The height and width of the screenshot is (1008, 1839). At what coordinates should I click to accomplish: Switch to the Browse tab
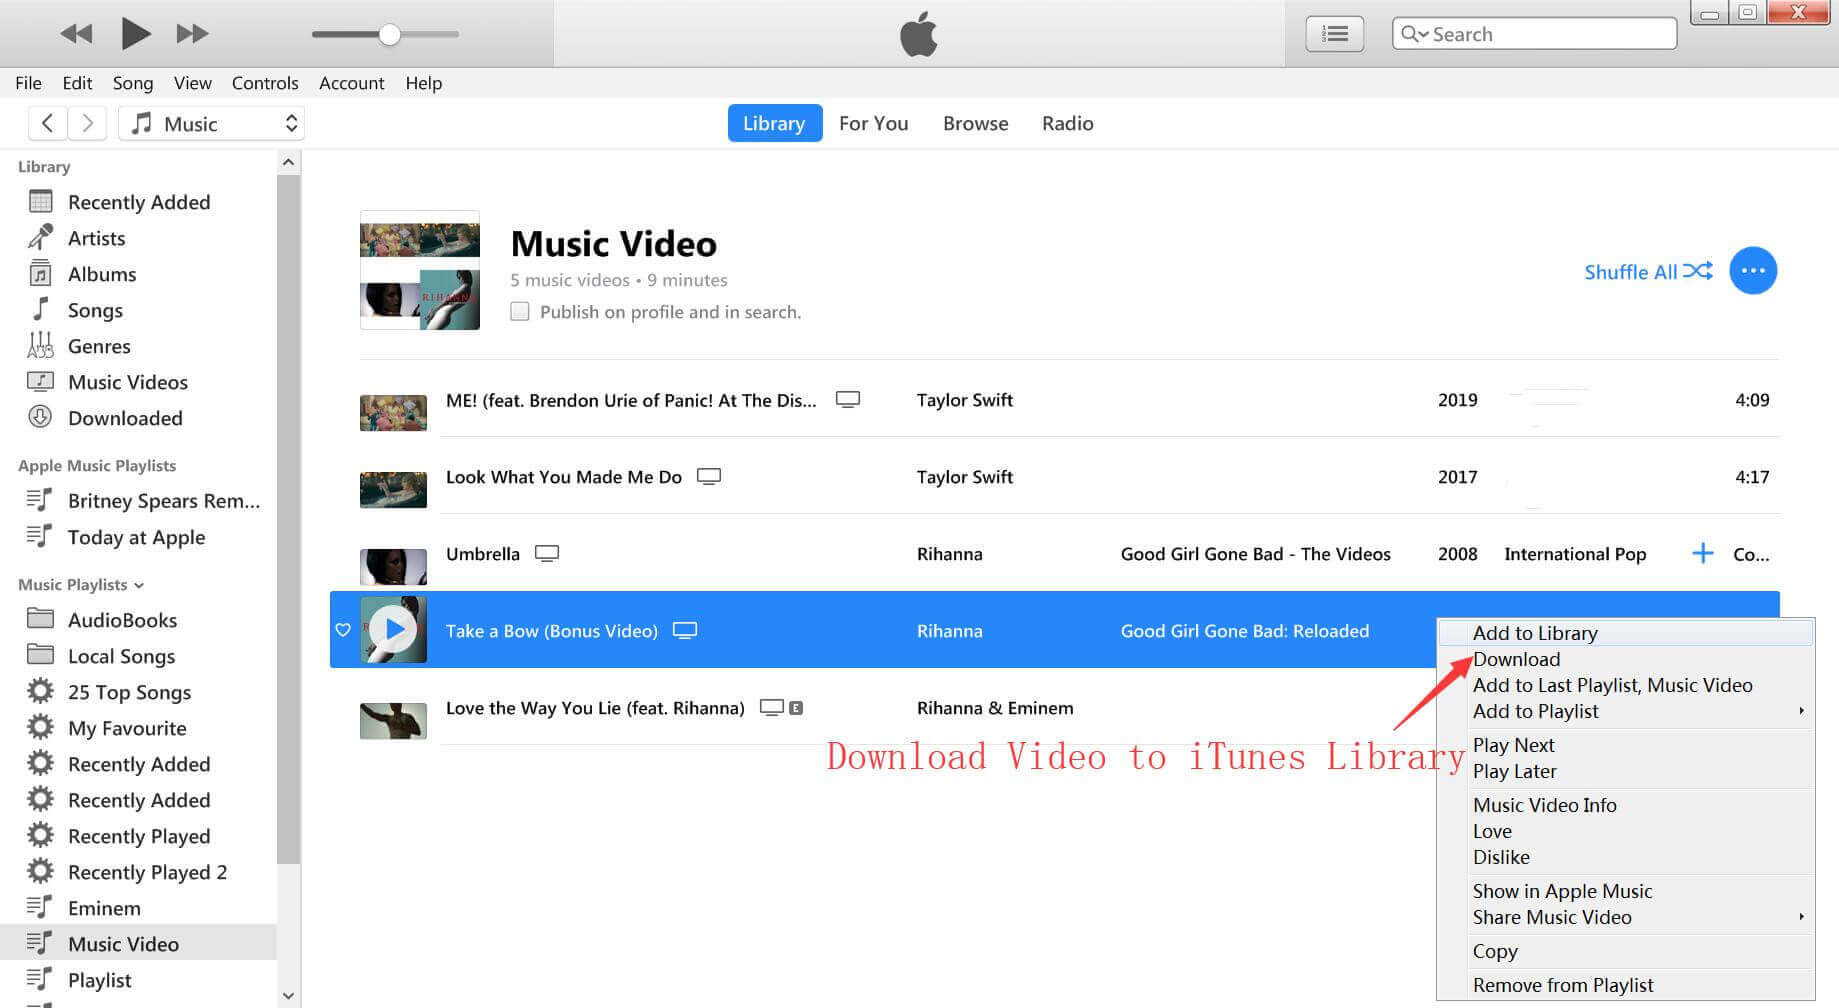pyautogui.click(x=975, y=123)
